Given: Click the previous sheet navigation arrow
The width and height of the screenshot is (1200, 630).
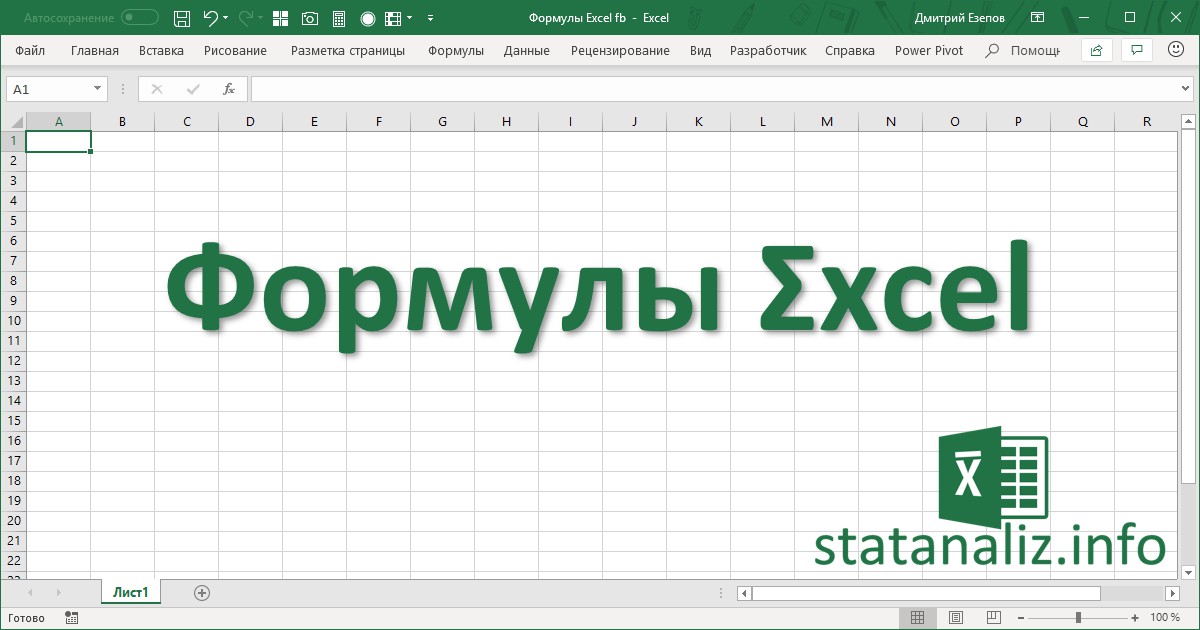Looking at the screenshot, I should tap(30, 593).
